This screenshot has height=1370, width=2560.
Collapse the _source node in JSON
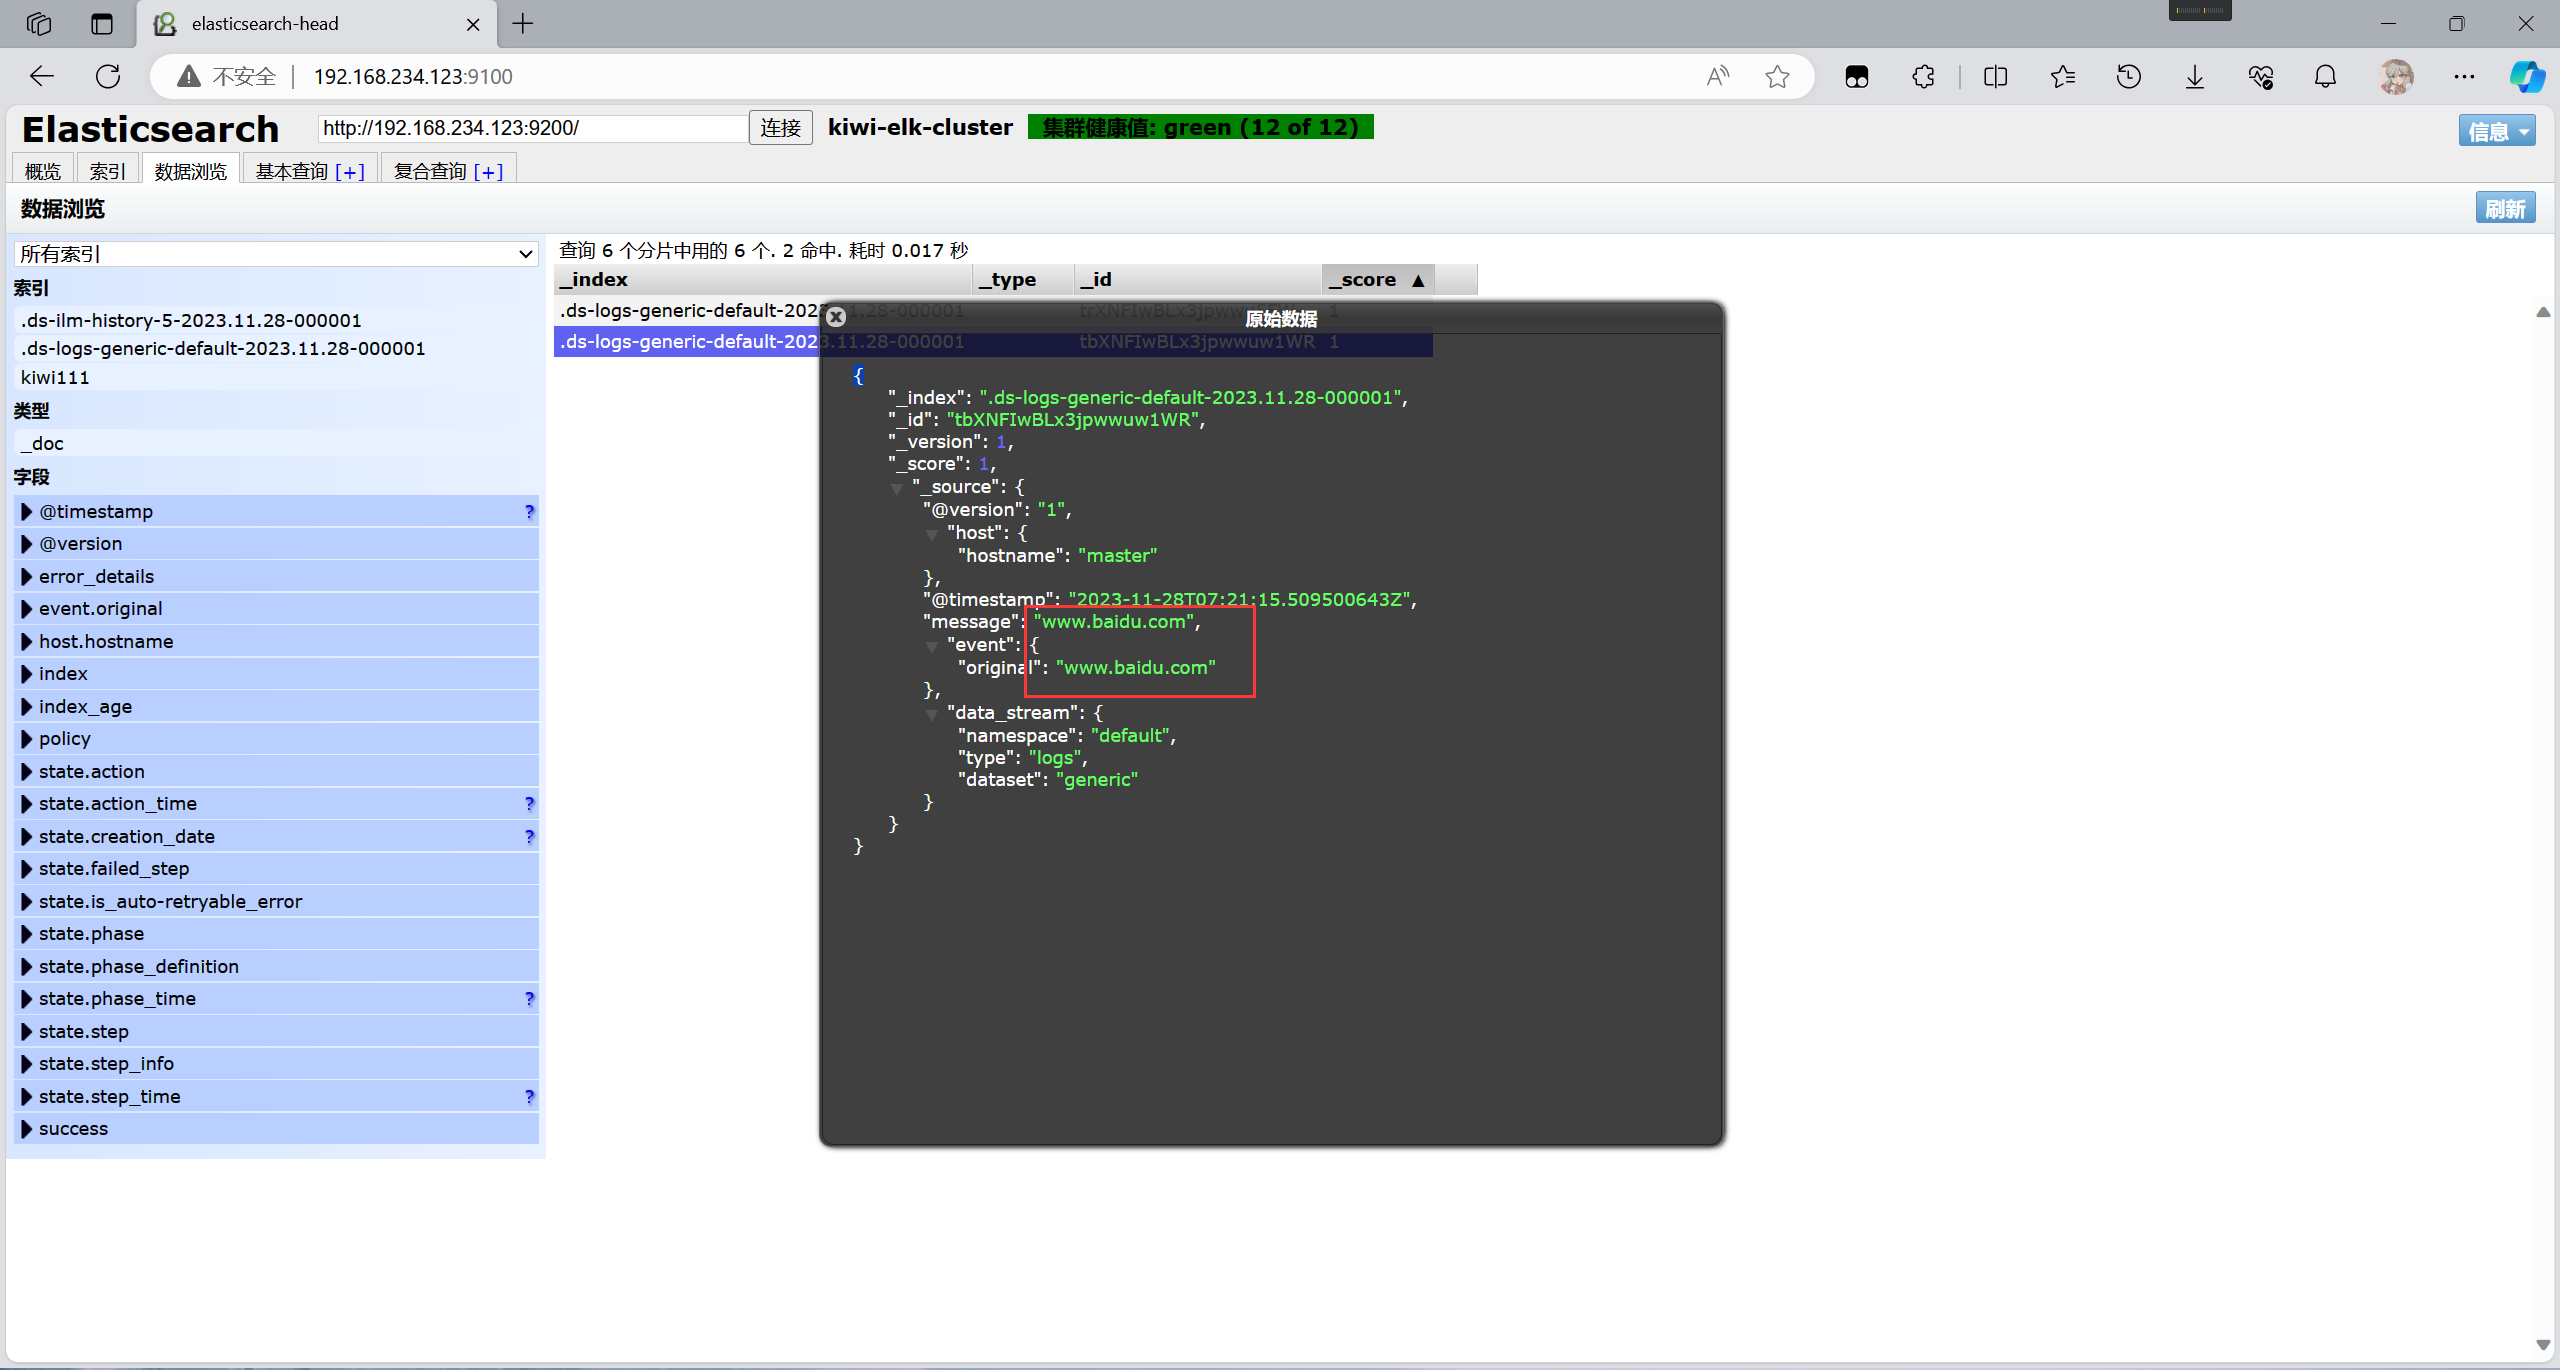coord(897,488)
